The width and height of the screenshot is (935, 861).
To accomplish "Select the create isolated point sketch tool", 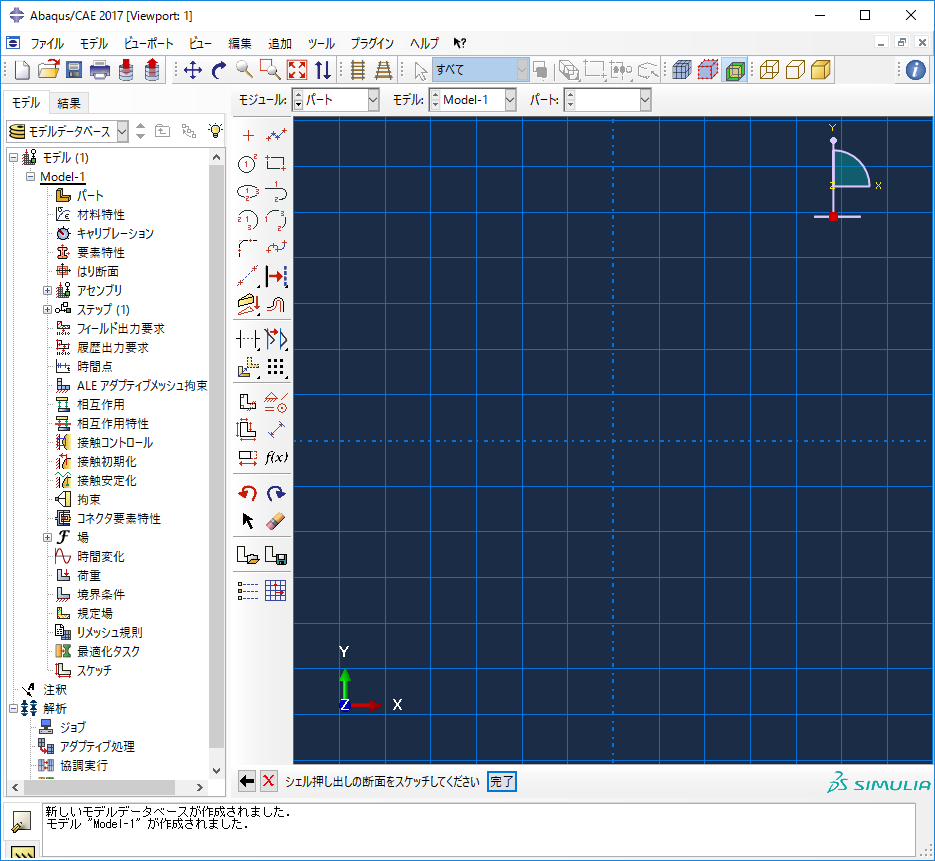I will (248, 135).
